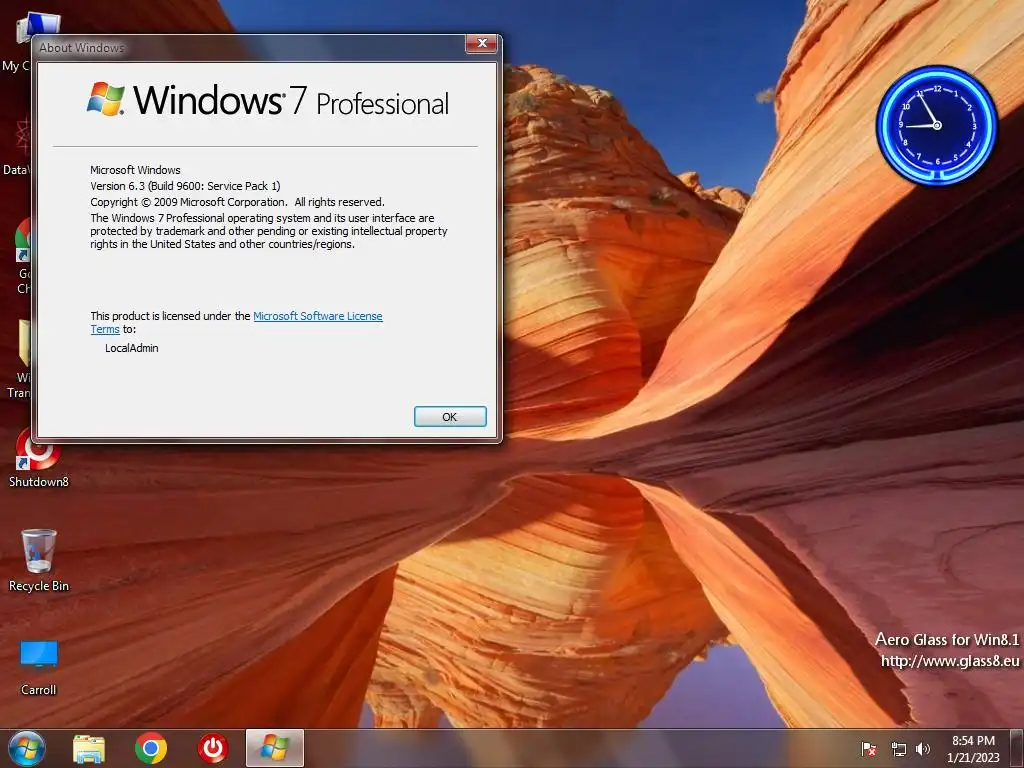Close the About Windows dialog
Image resolution: width=1024 pixels, height=768 pixels.
tap(482, 43)
